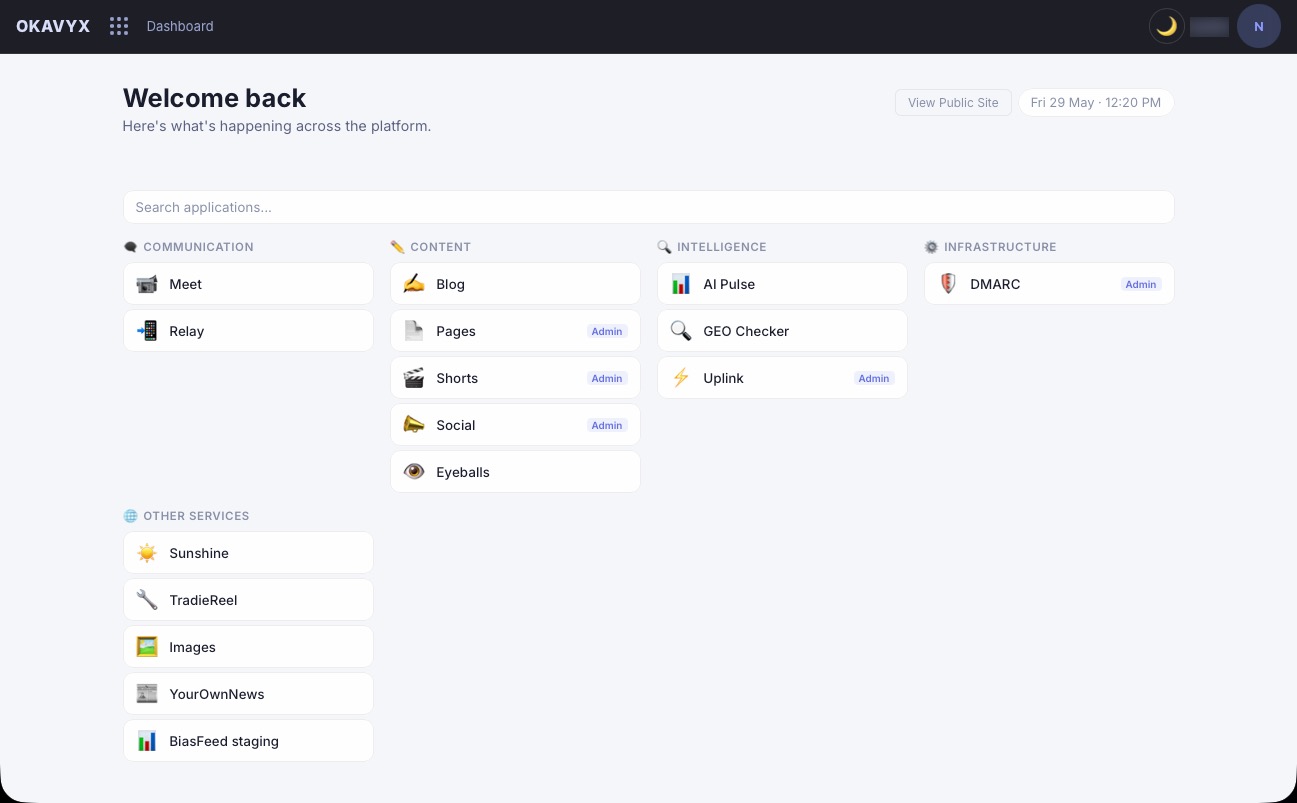Click the Fri 29 May date pill
Image resolution: width=1297 pixels, height=803 pixels.
pos(1096,102)
